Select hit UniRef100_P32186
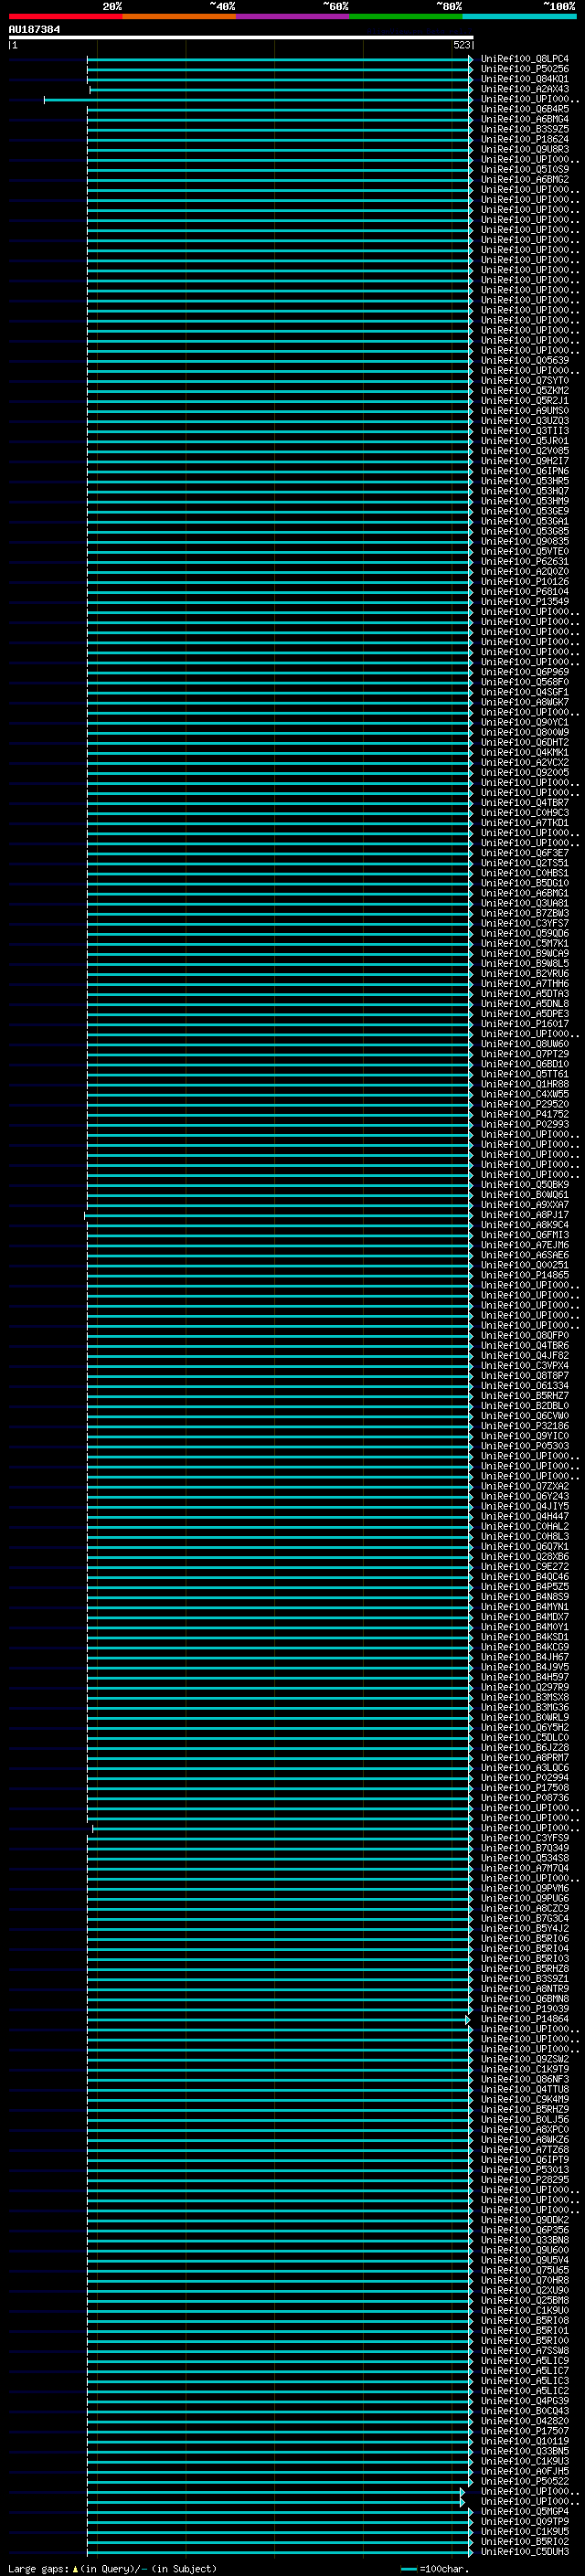This screenshot has height=2576, width=585. point(524,1426)
